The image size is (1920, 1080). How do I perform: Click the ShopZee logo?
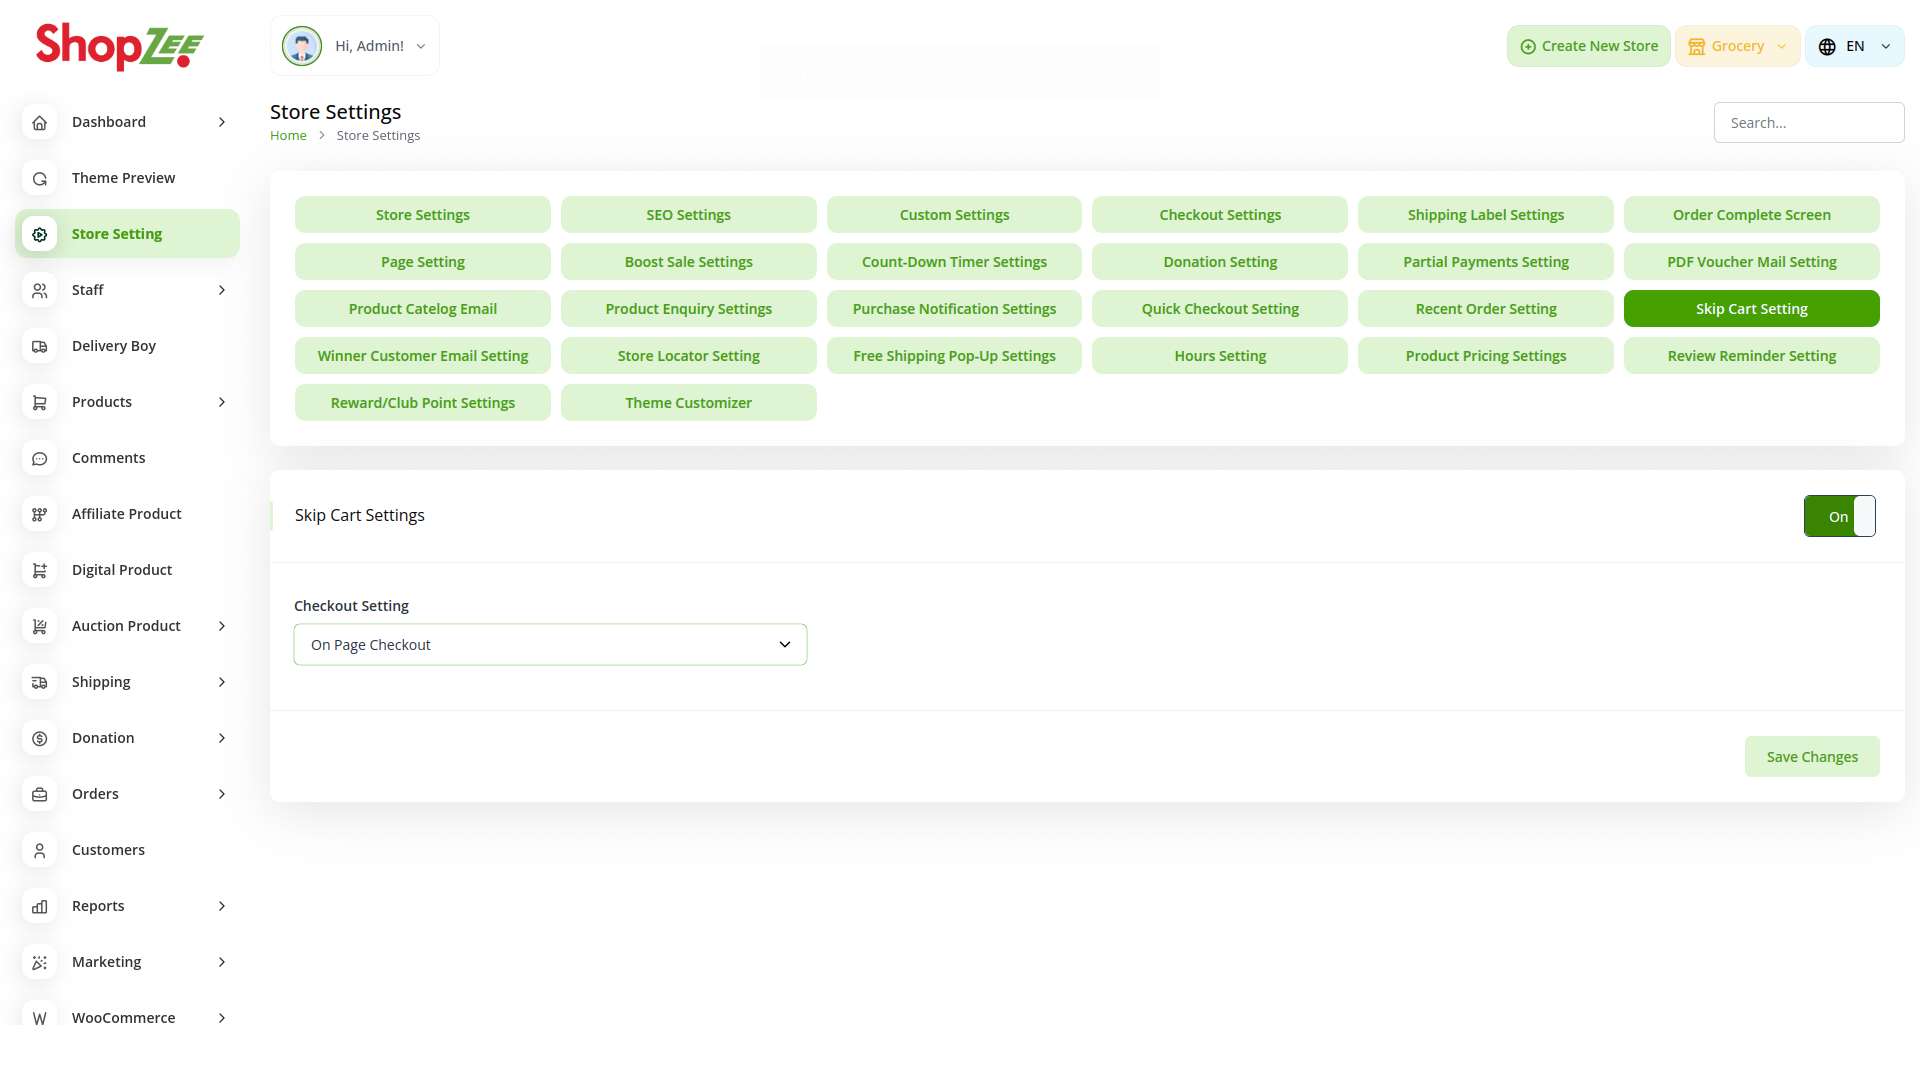120,46
